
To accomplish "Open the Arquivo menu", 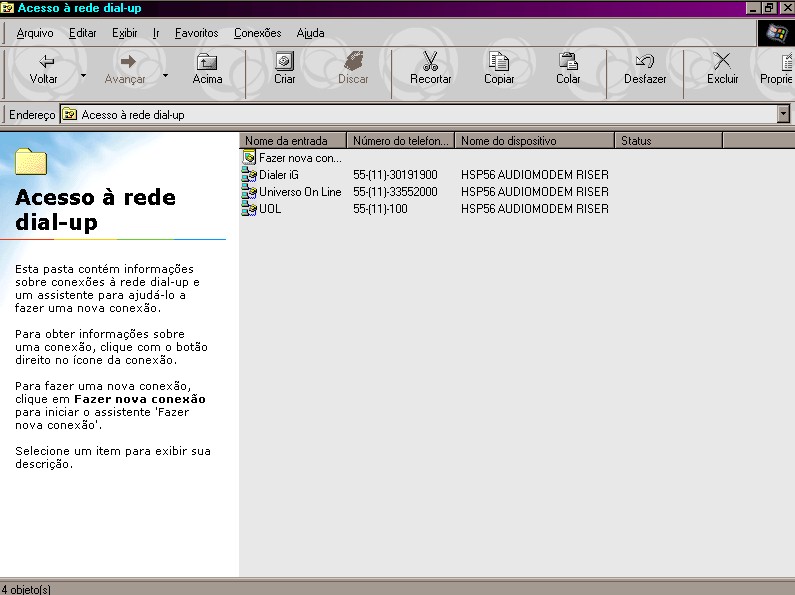I will point(34,33).
